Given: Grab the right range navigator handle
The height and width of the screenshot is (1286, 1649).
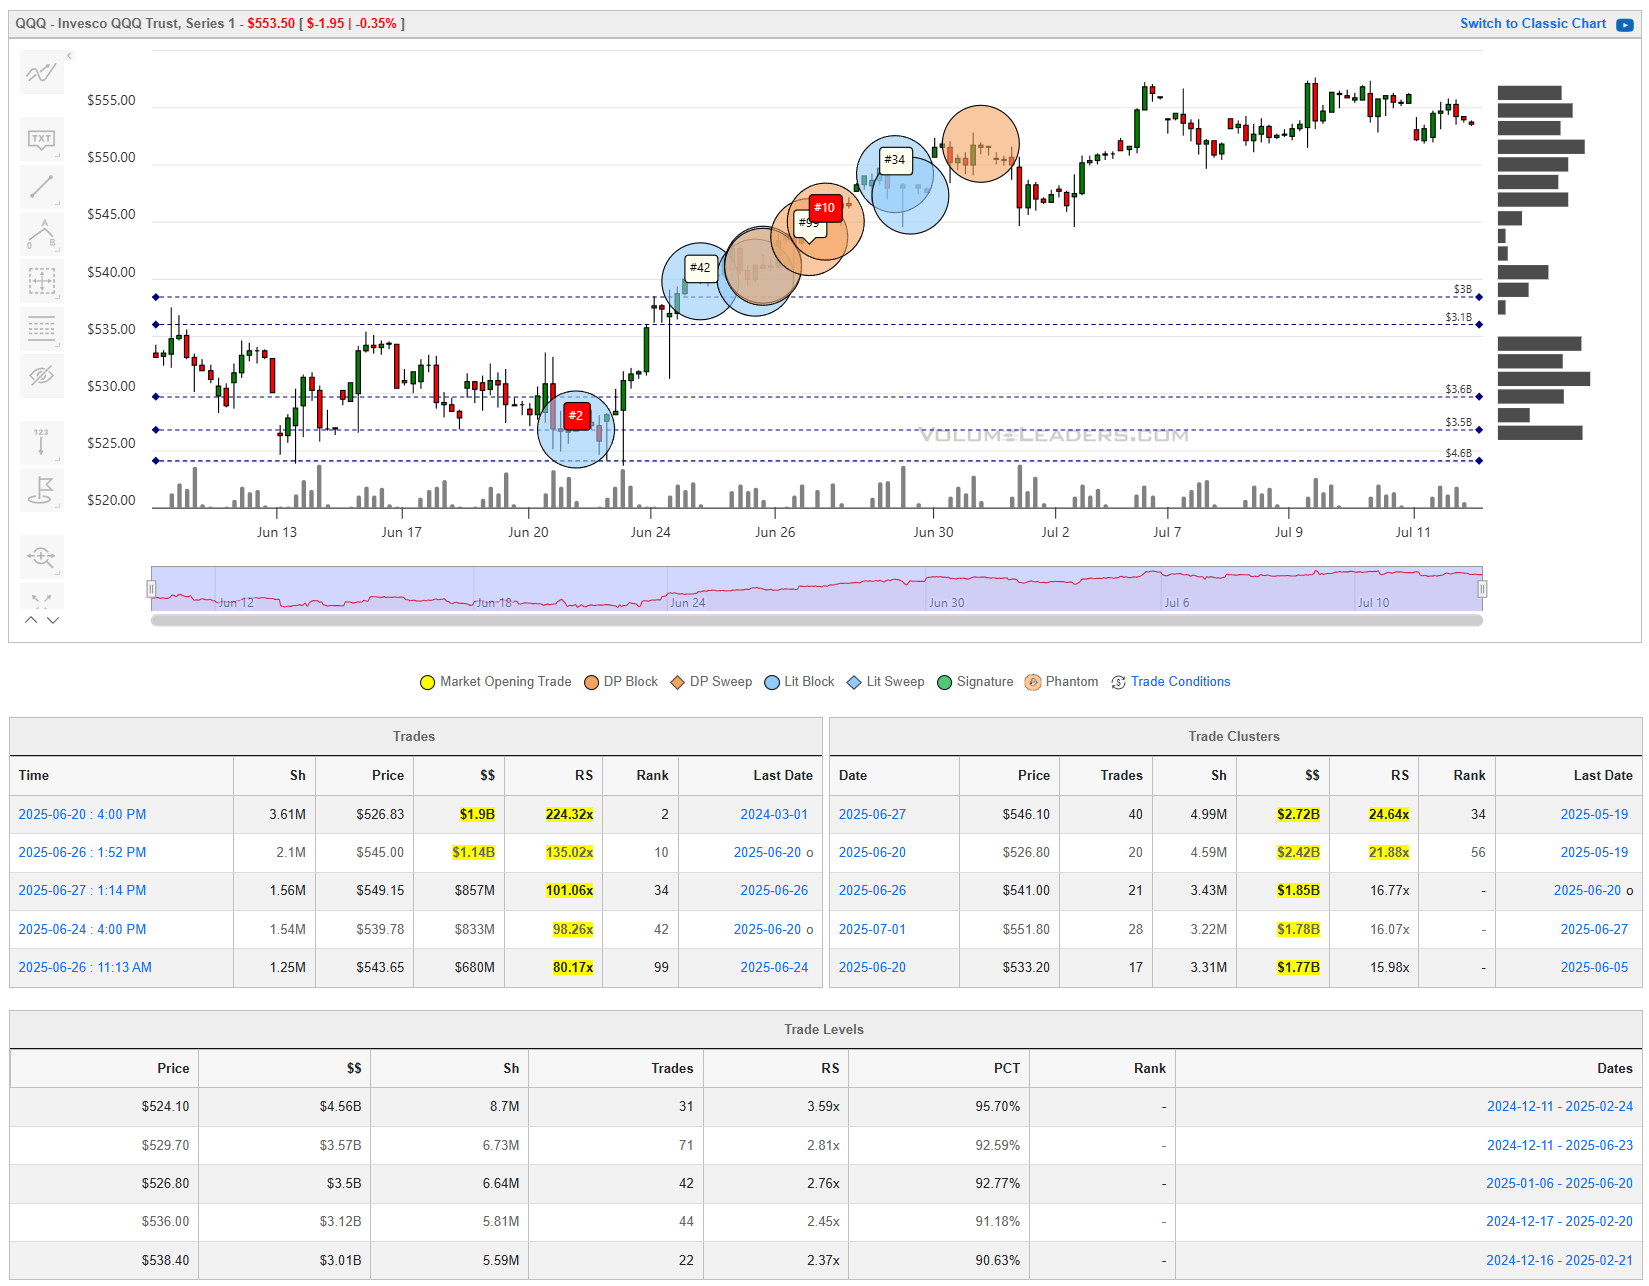Looking at the screenshot, I should 1482,589.
